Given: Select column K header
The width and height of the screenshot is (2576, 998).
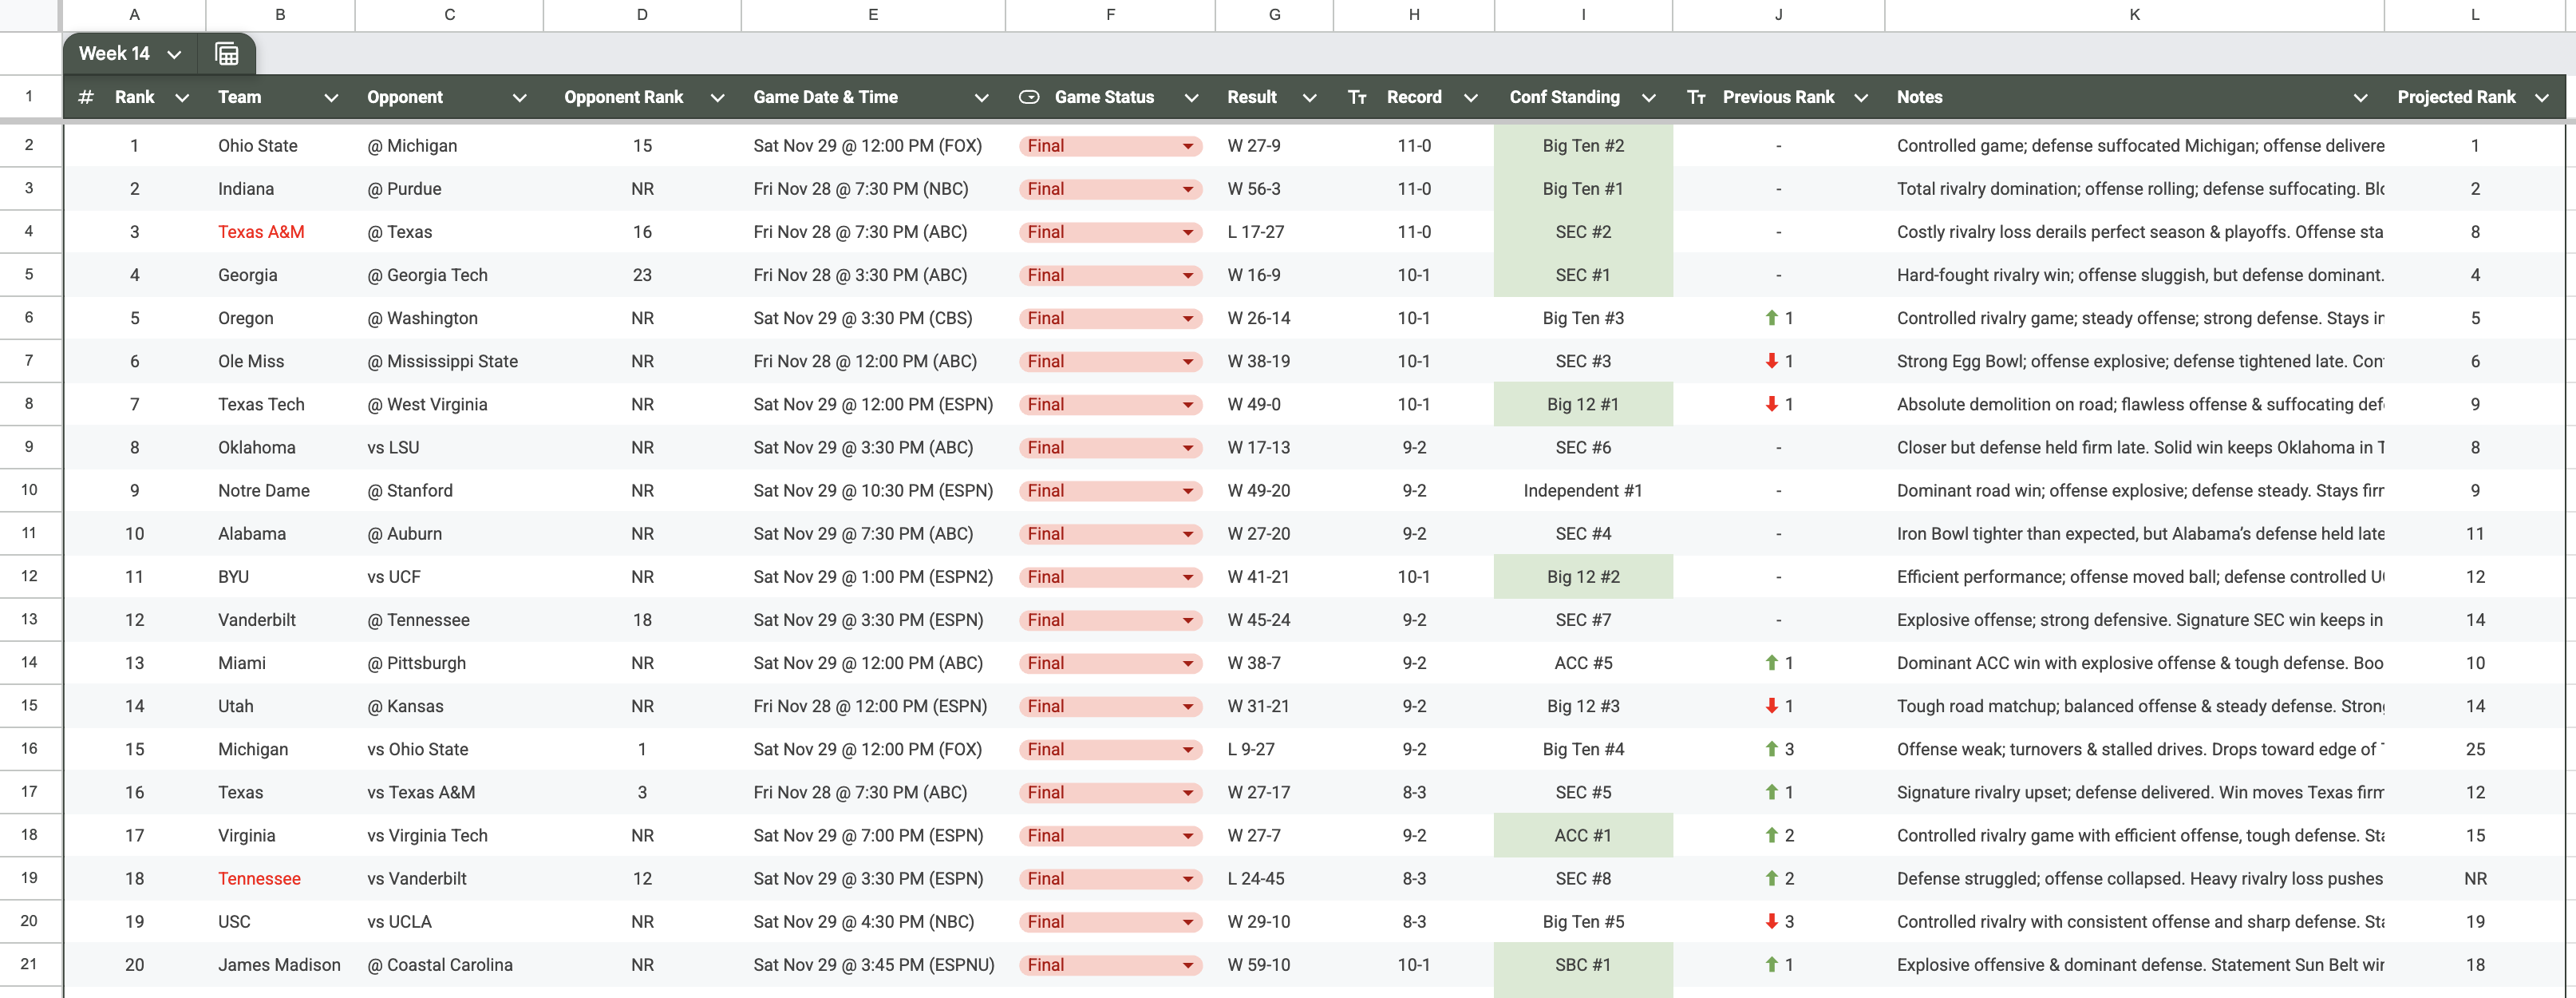Looking at the screenshot, I should click(2134, 15).
